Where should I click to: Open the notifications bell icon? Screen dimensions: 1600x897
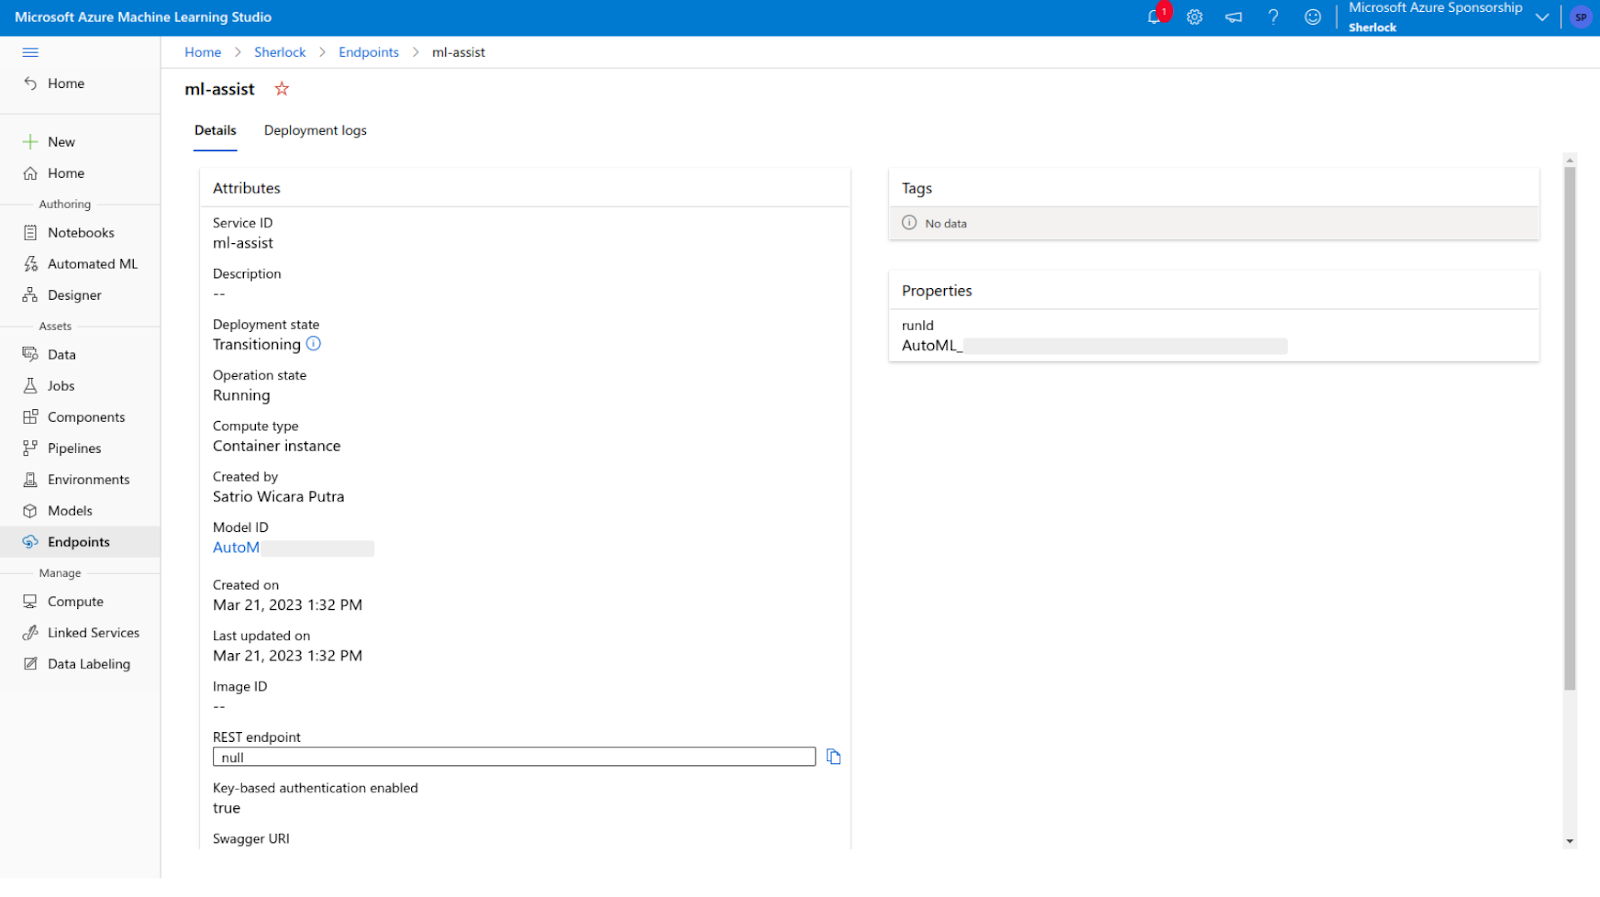click(1154, 17)
